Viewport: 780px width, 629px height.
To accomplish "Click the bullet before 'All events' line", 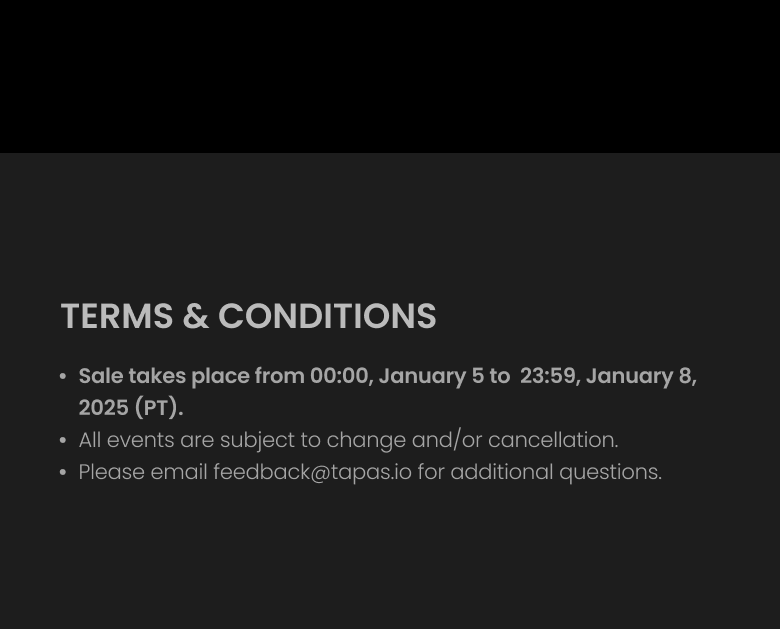I will [63, 441].
